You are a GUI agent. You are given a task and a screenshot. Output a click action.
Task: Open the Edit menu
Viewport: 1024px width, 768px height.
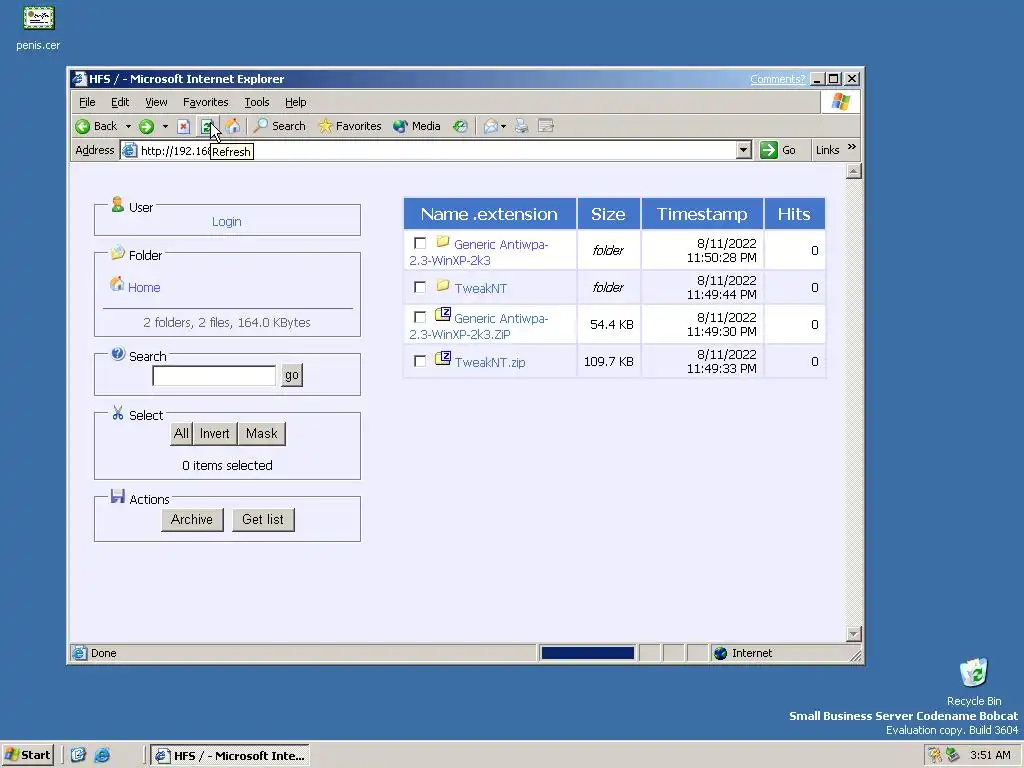120,102
